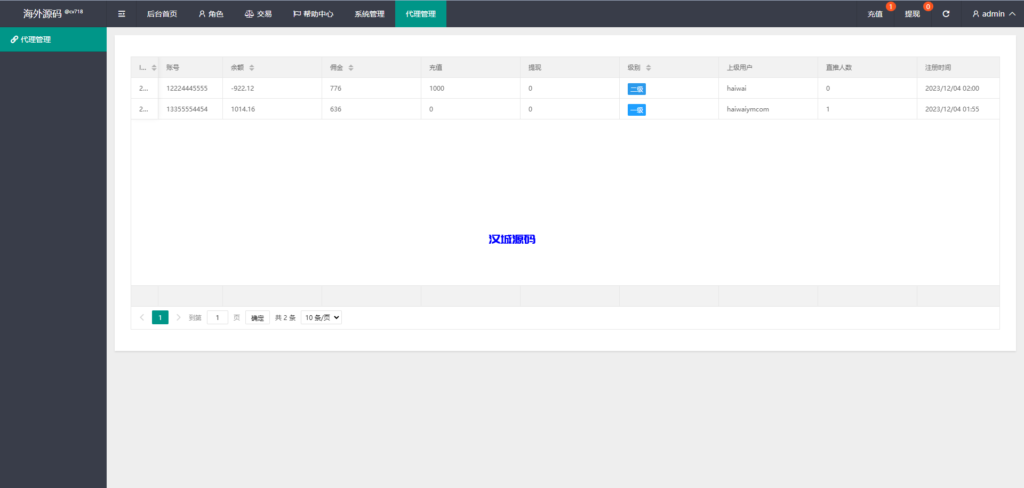
Task: Open the 交易 menu with scales icon
Action: tap(258, 14)
